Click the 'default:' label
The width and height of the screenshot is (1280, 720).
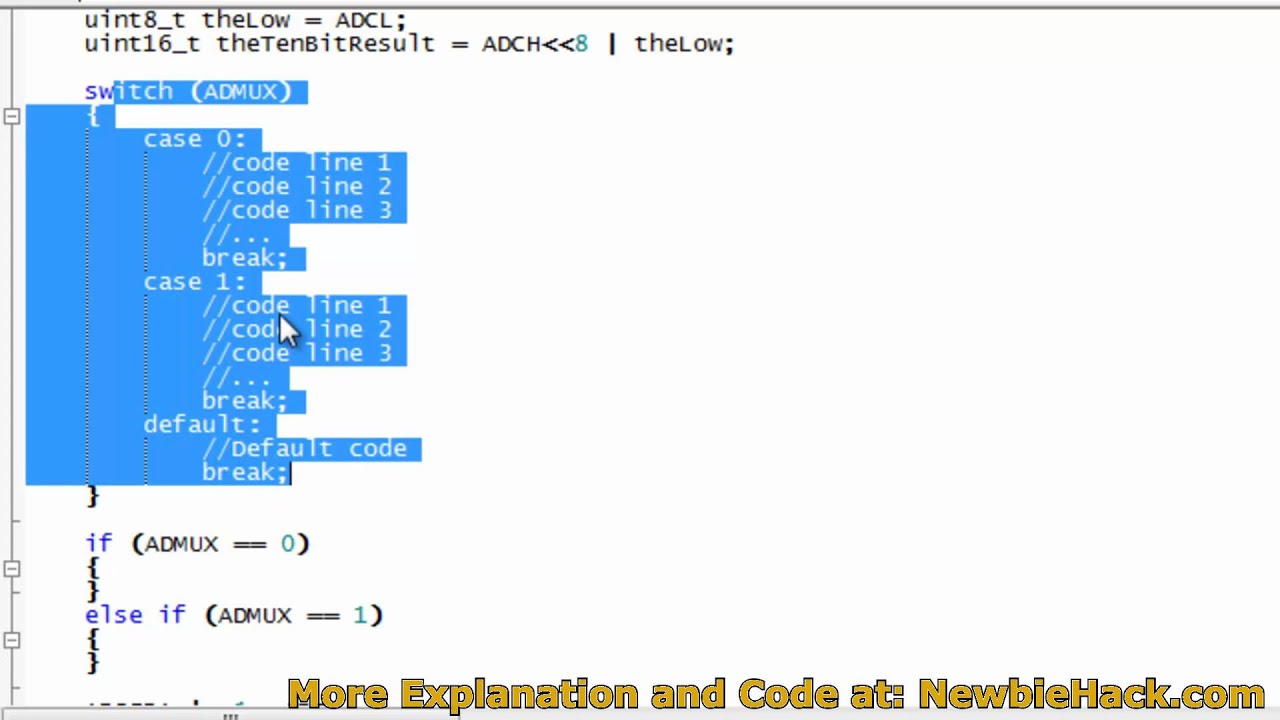(201, 425)
